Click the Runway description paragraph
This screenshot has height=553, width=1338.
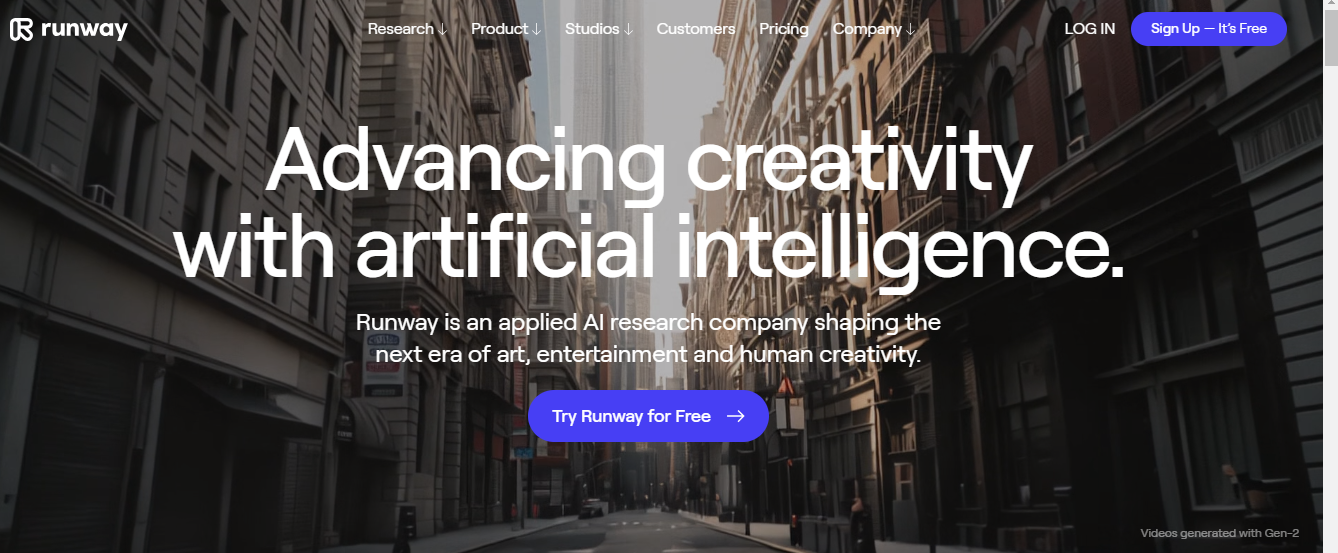point(648,338)
